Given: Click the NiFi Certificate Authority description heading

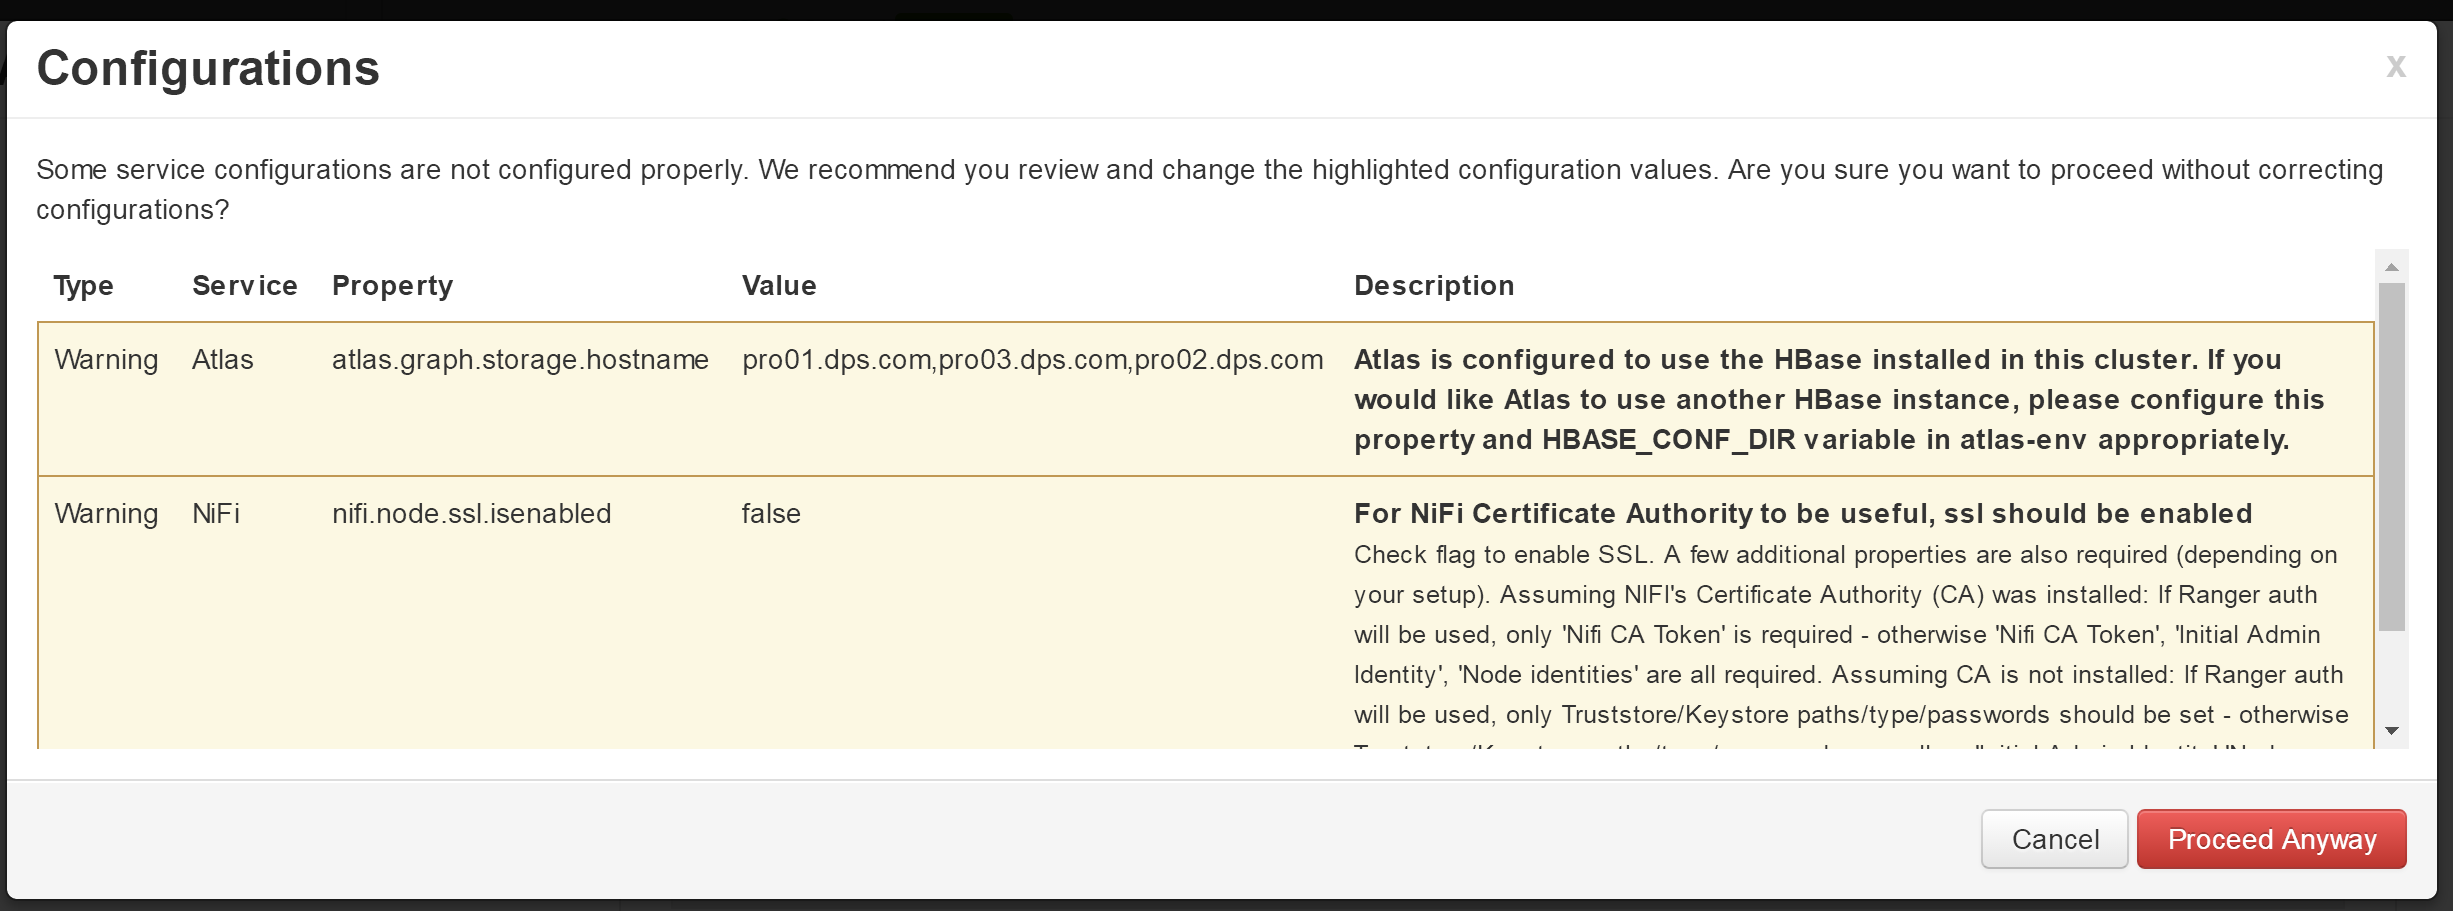Looking at the screenshot, I should [1803, 514].
